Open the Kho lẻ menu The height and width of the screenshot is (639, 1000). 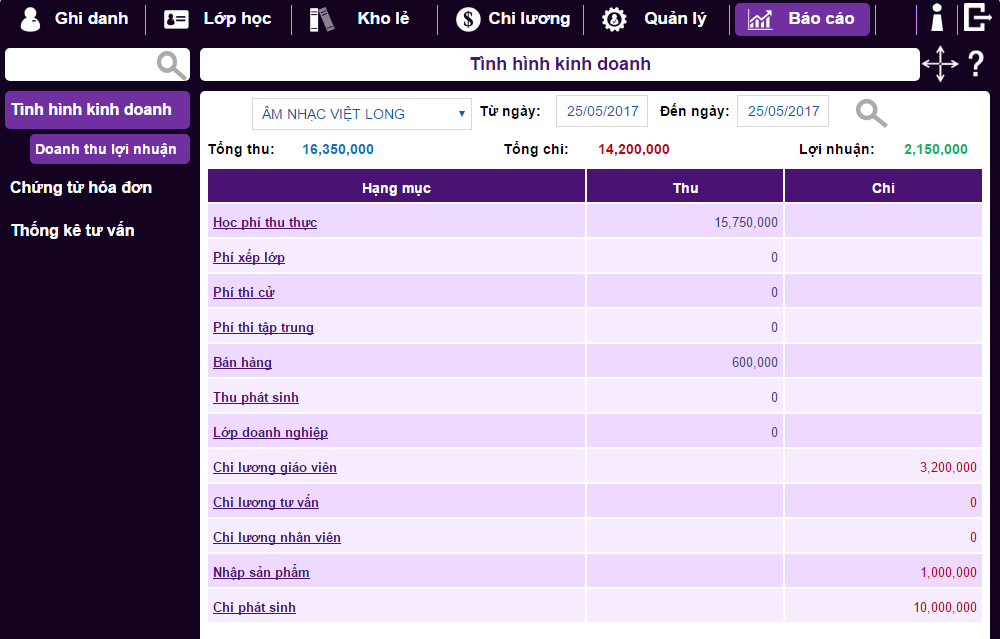tap(361, 19)
